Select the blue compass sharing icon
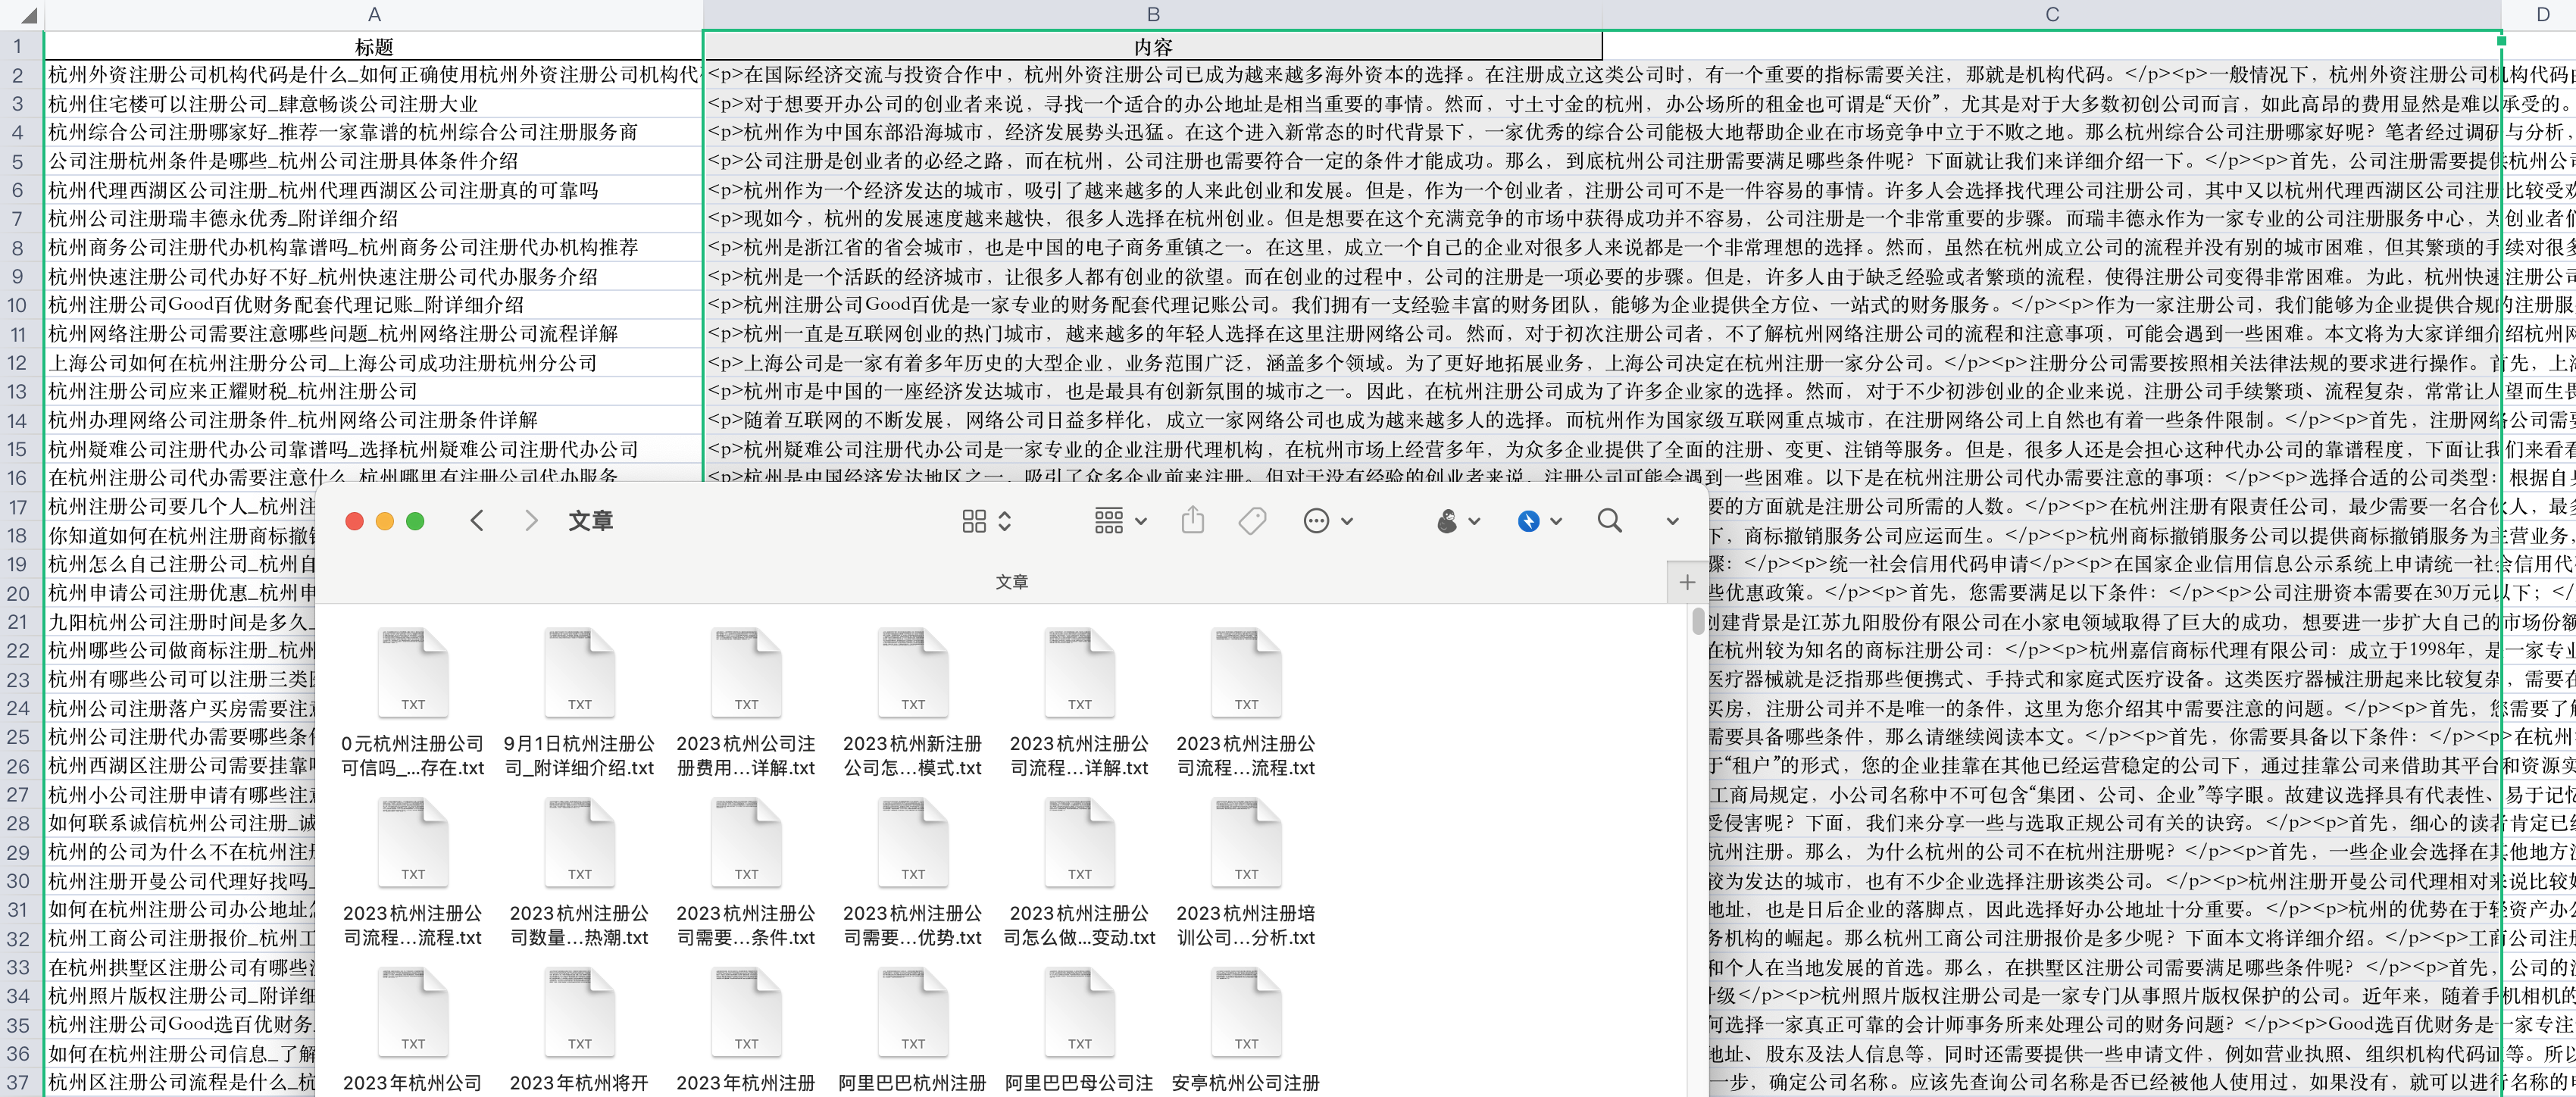 pos(1530,520)
